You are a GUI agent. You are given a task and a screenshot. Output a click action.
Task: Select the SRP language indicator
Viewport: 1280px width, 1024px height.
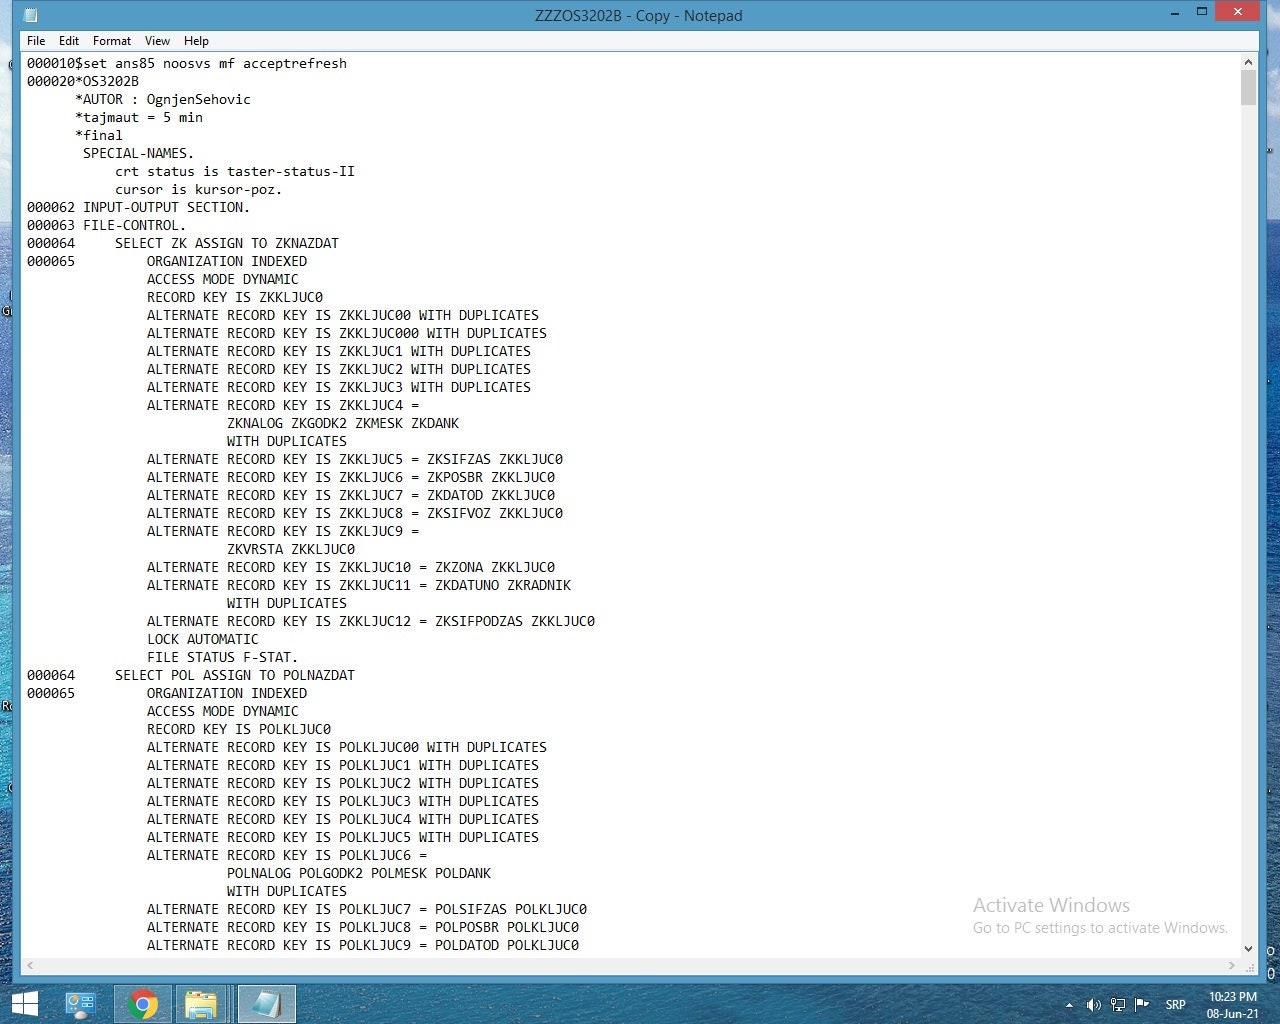pos(1175,1005)
